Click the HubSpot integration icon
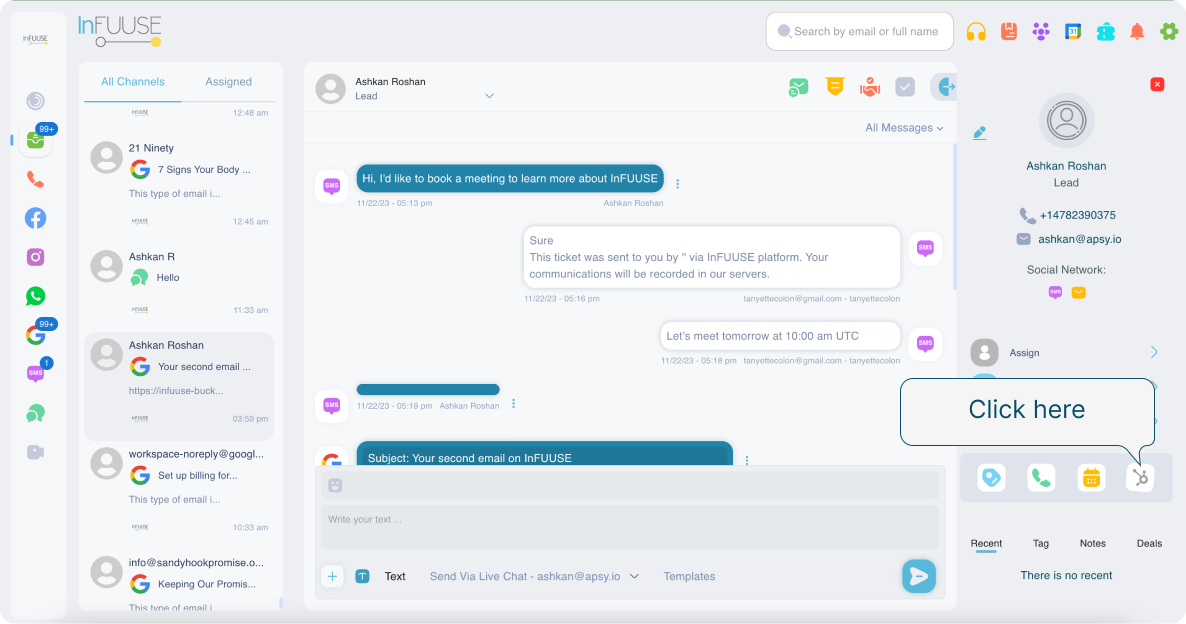This screenshot has height=624, width=1186. point(1140,478)
